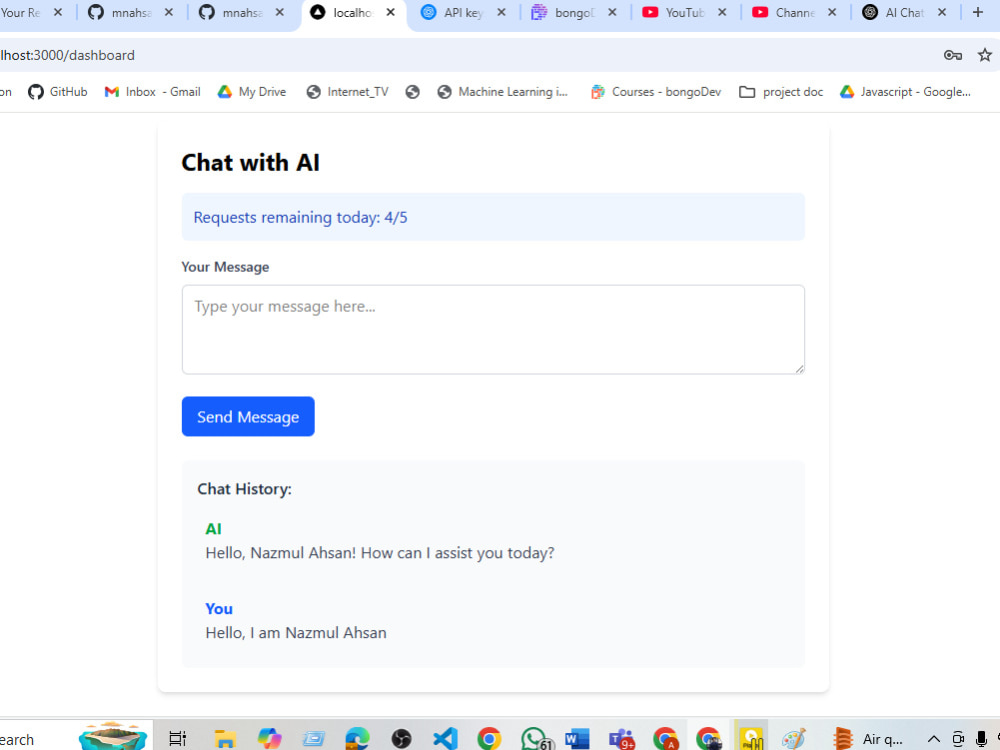
Task: Focus the Your Message text area
Action: 493,329
